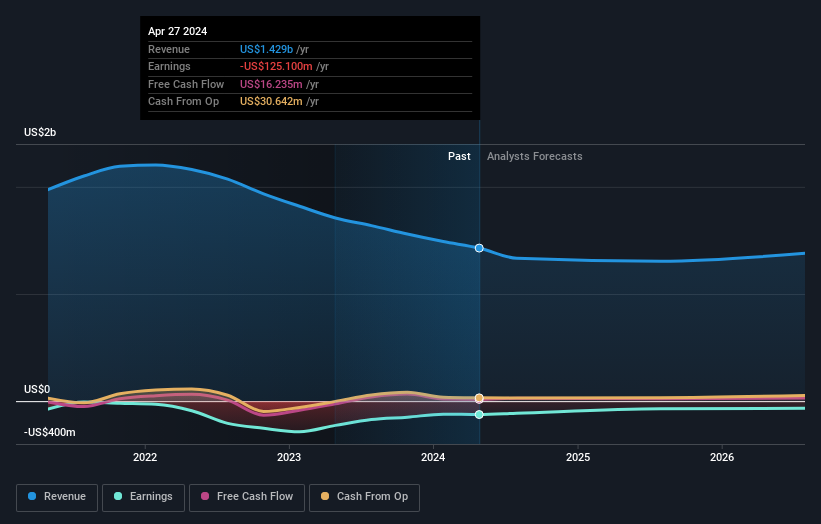Click the 2023 x-axis label

(289, 457)
